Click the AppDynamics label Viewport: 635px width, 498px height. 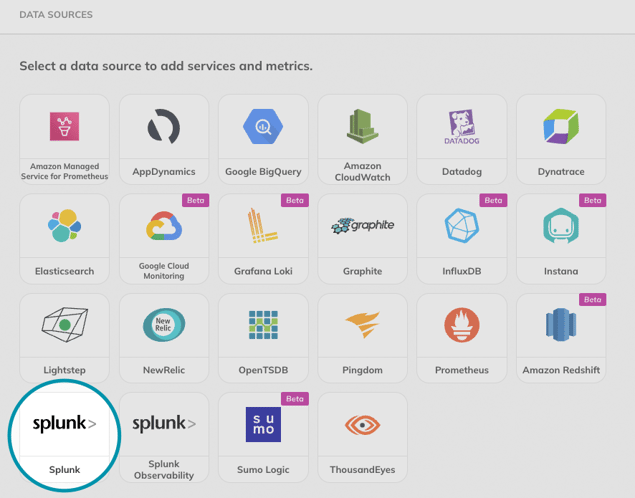coord(164,172)
